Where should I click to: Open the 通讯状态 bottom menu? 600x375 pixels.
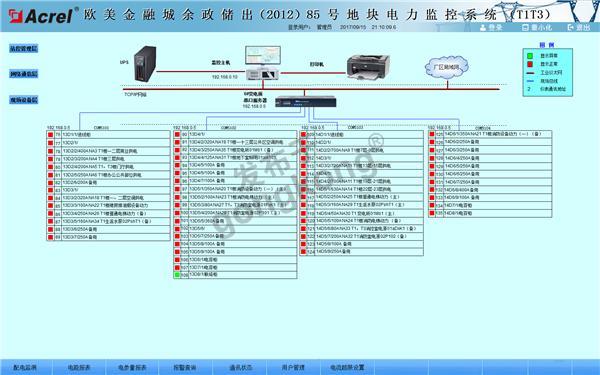pos(240,367)
